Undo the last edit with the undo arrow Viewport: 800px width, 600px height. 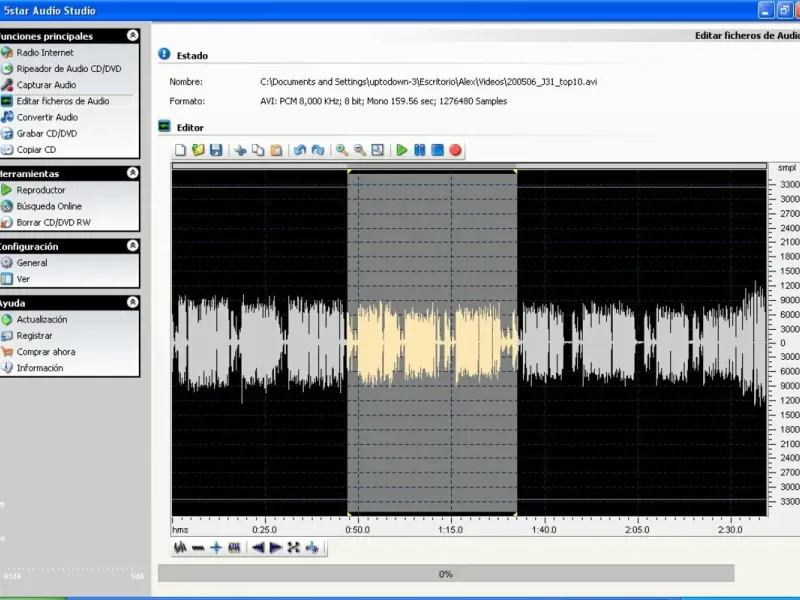(x=300, y=150)
